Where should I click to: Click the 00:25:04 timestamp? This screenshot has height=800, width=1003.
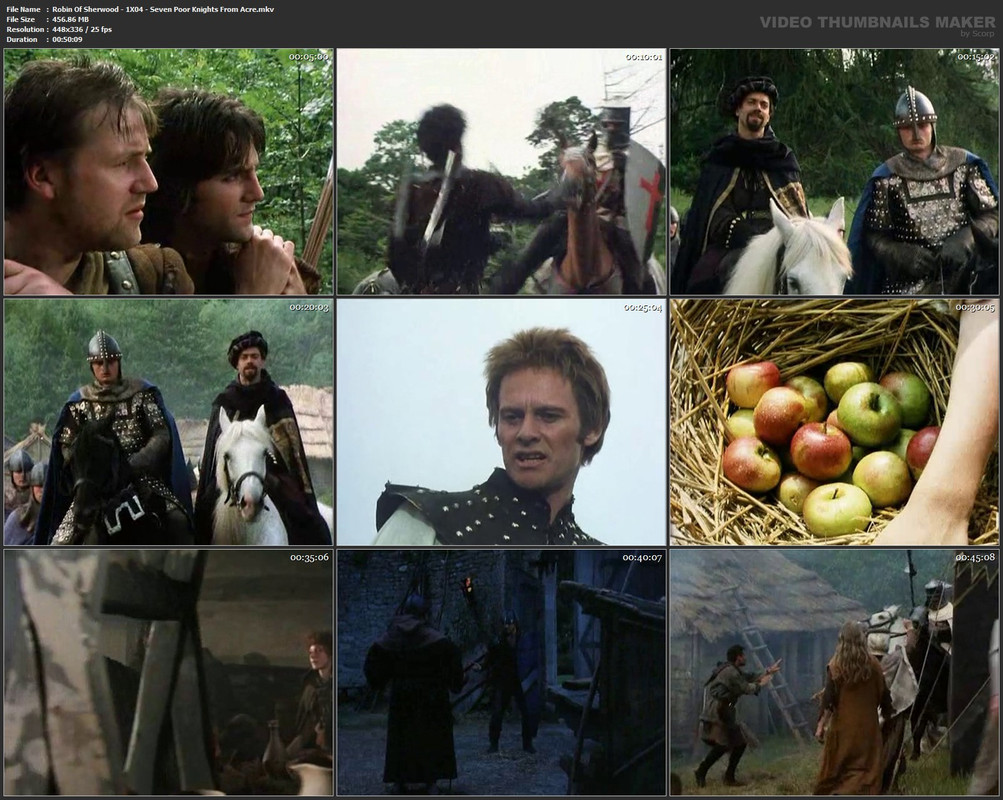tap(643, 308)
